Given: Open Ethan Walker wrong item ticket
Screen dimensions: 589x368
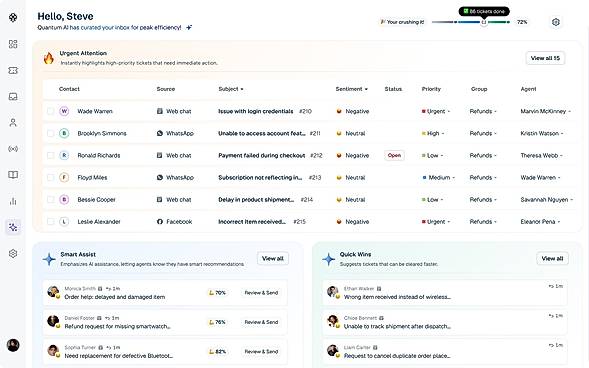Looking at the screenshot, I should 445,293.
